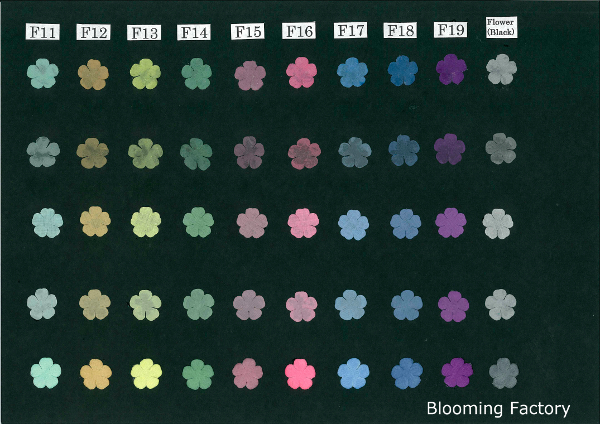Click the F19 column label
This screenshot has height=424, width=600.
click(451, 29)
